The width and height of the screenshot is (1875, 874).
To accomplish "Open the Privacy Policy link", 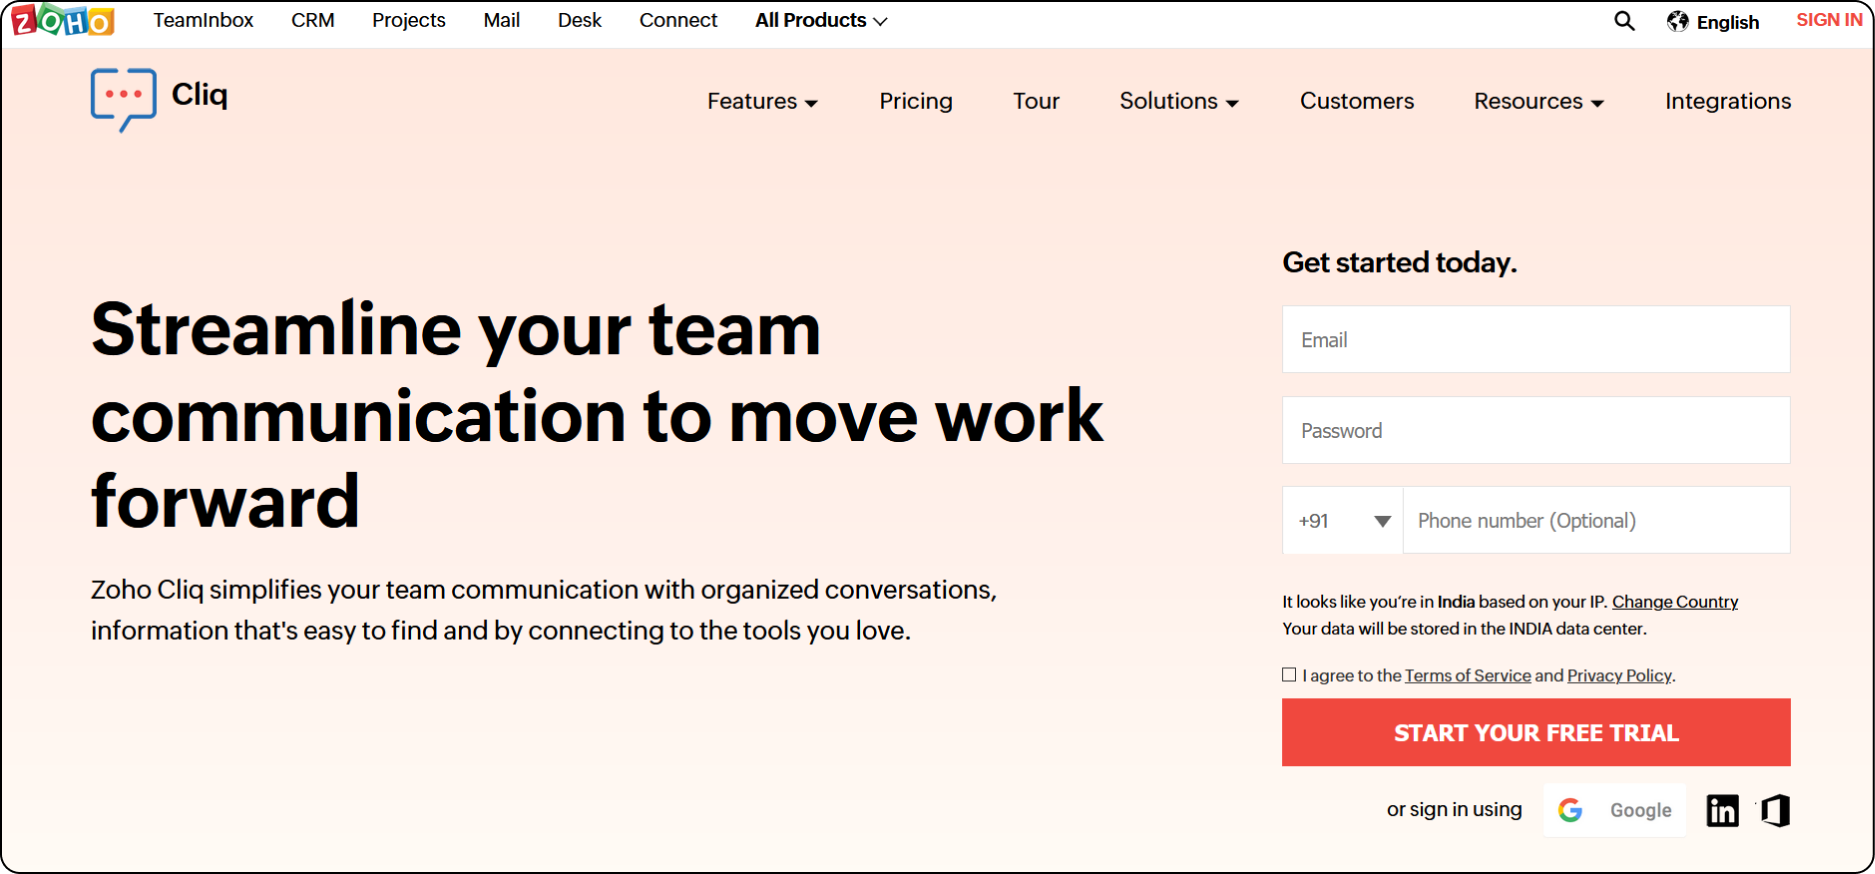I will coord(1619,675).
